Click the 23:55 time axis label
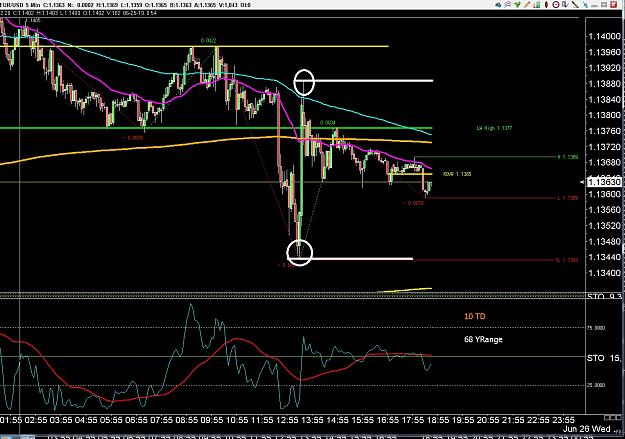 [x=562, y=420]
